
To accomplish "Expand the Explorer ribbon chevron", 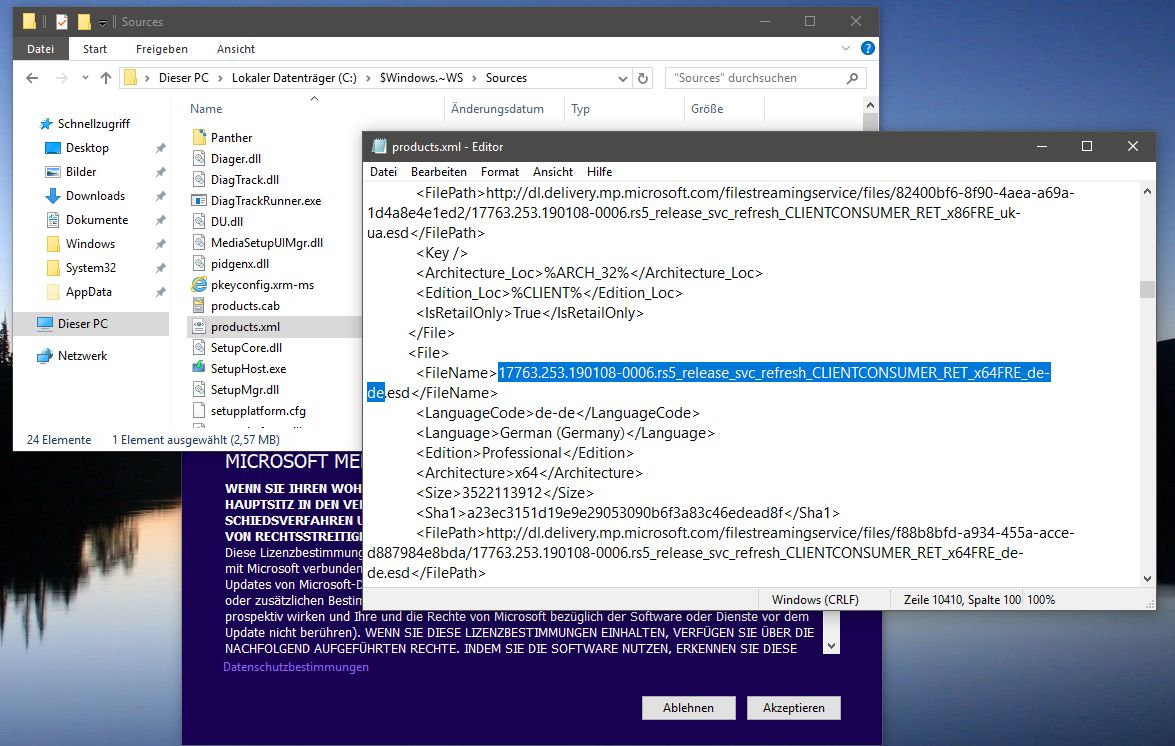I will tap(846, 48).
